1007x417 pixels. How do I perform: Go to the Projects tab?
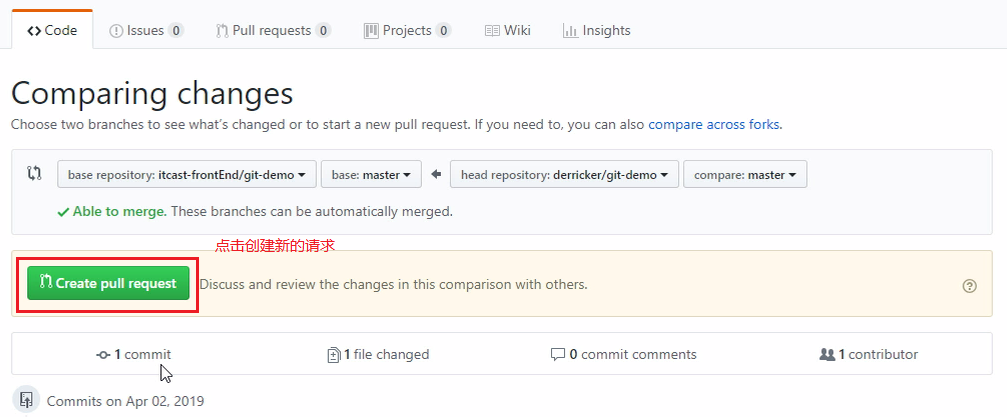click(x=407, y=30)
